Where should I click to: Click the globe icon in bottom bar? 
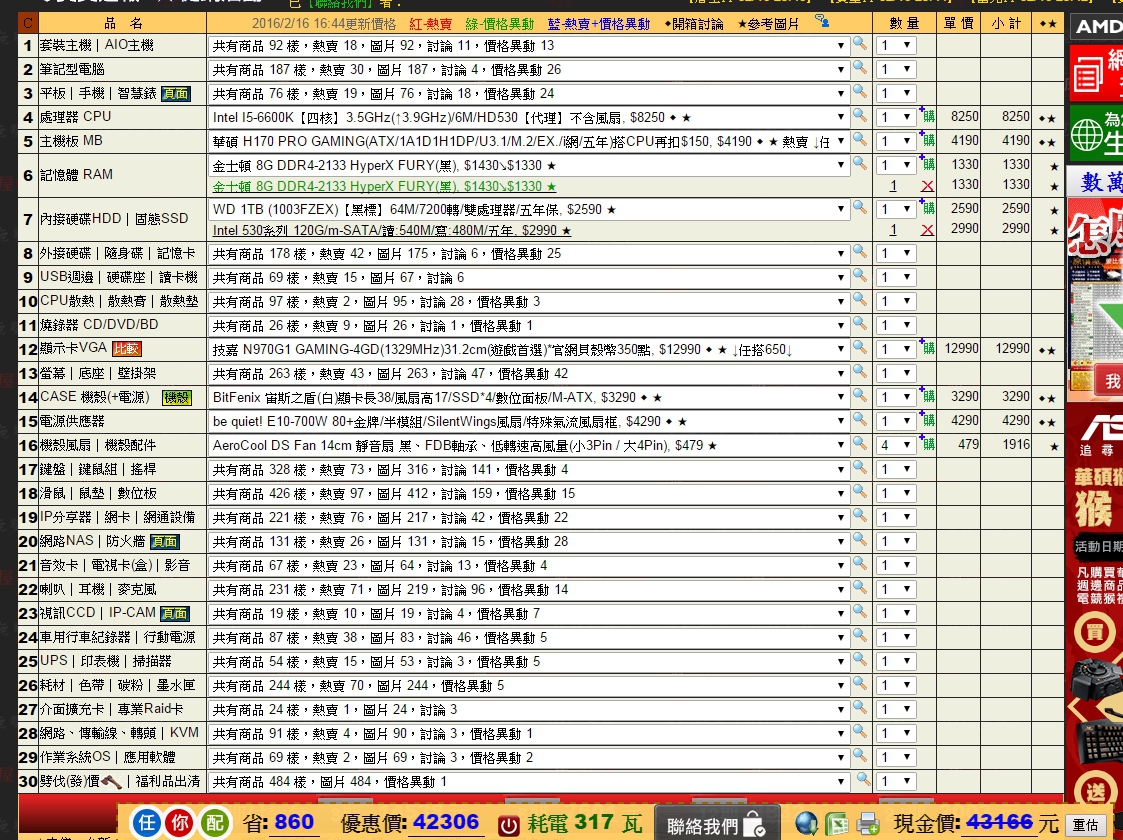tap(806, 824)
